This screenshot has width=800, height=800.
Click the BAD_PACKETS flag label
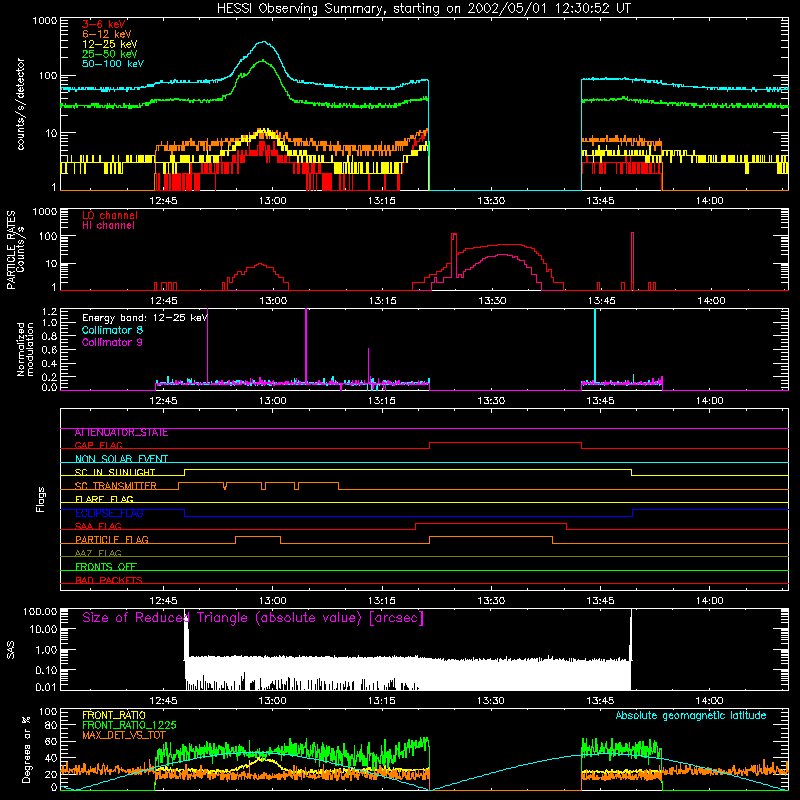(109, 580)
